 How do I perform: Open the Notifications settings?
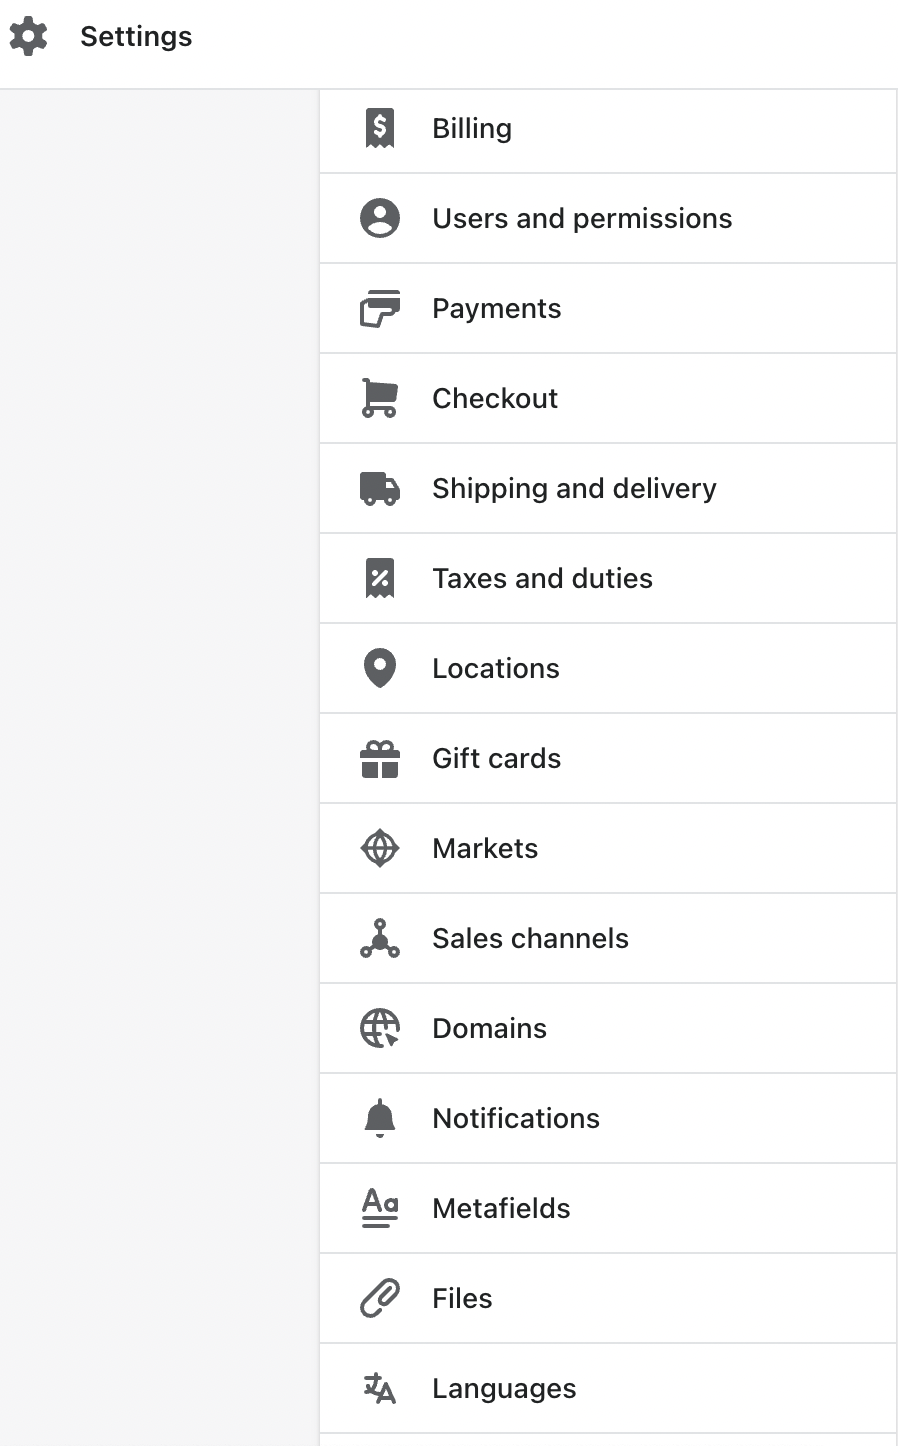515,1118
